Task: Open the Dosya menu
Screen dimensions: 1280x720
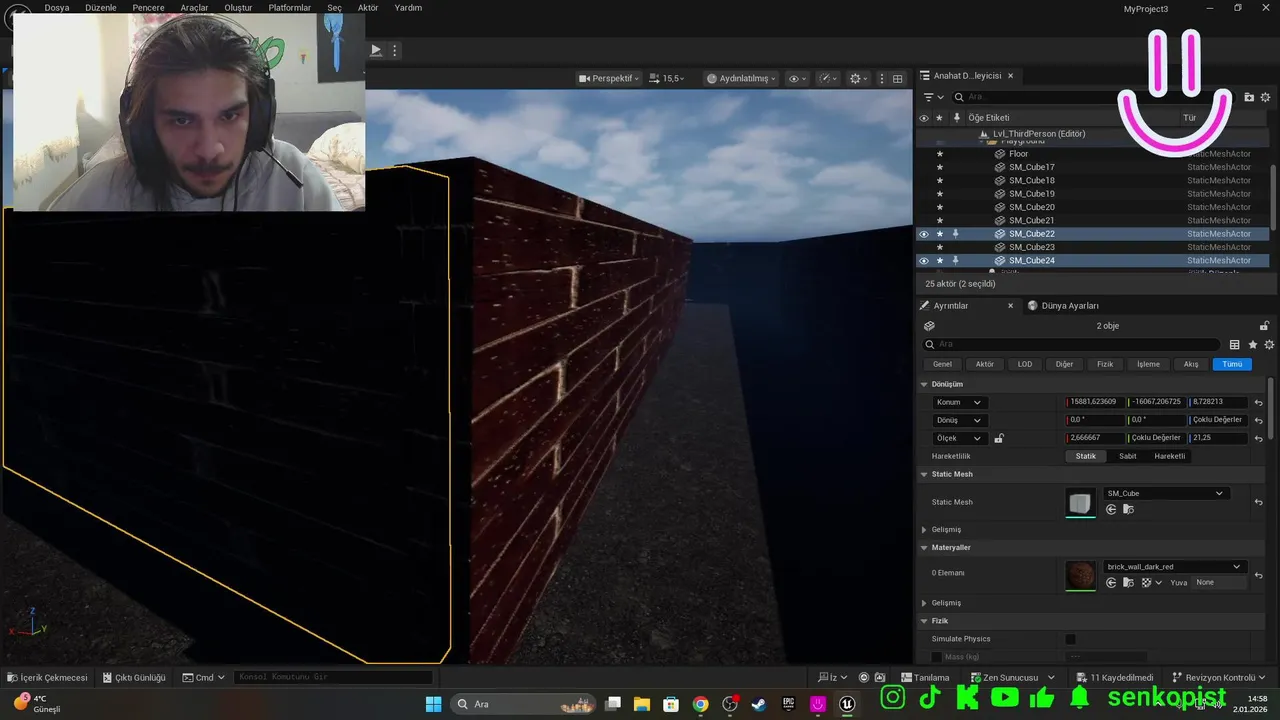Action: (57, 7)
